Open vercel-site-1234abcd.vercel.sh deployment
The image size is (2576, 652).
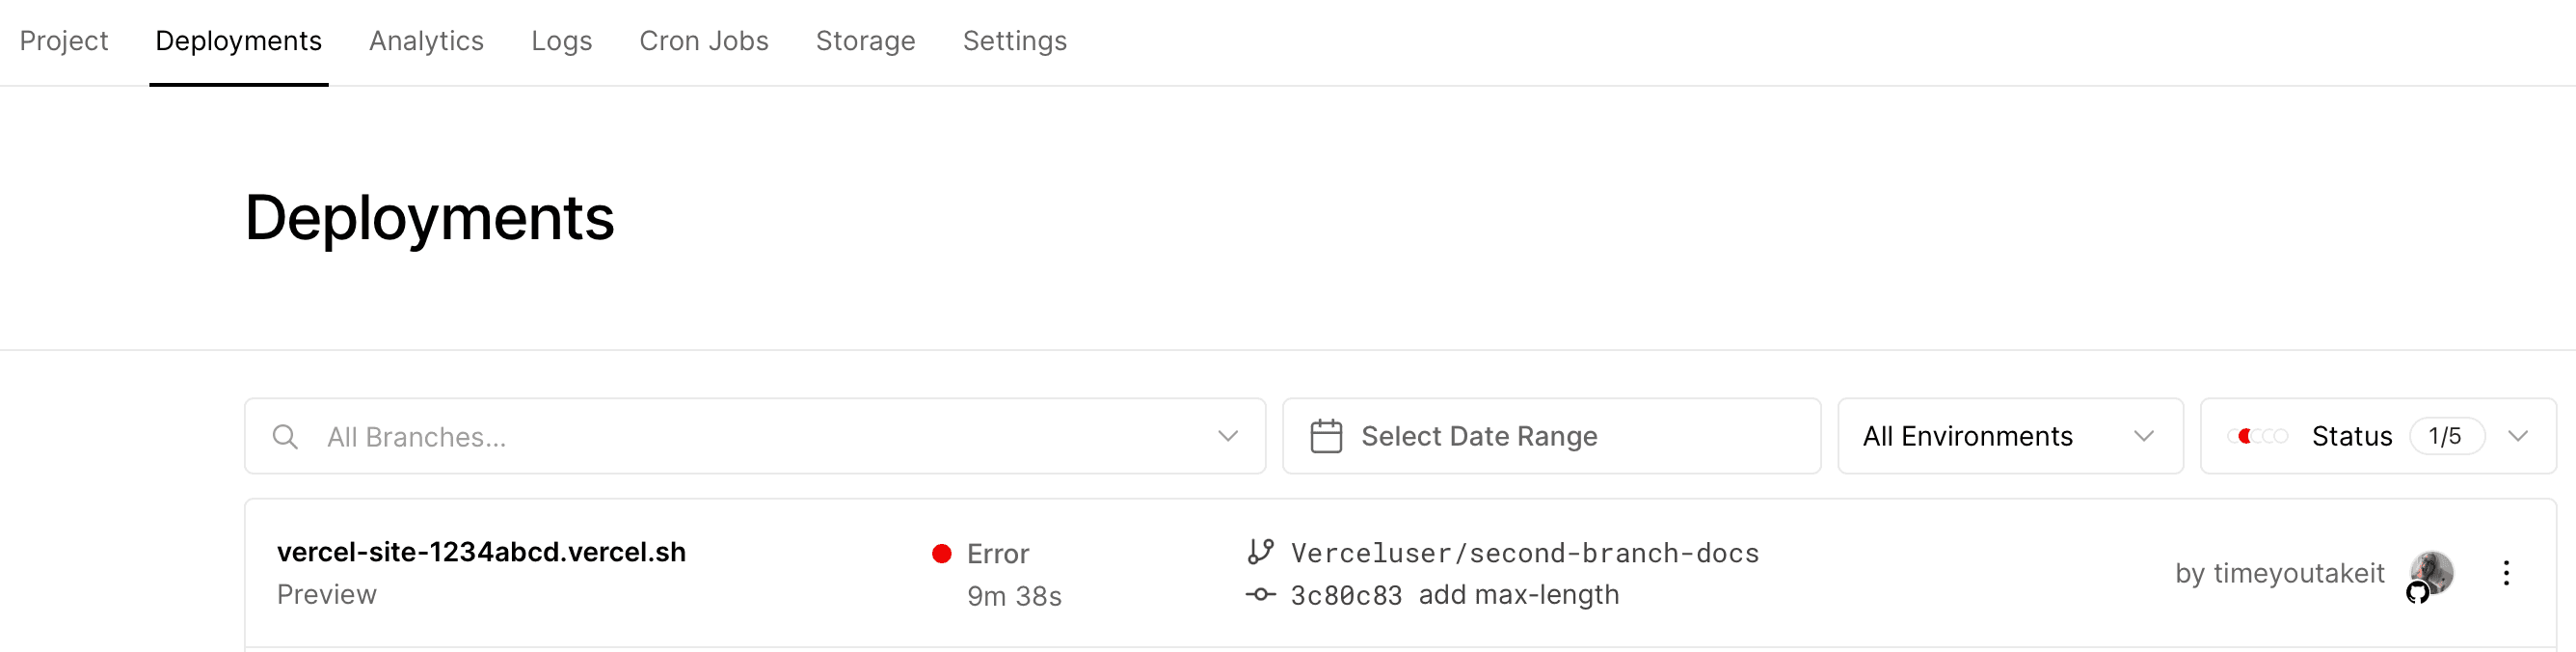tap(482, 551)
